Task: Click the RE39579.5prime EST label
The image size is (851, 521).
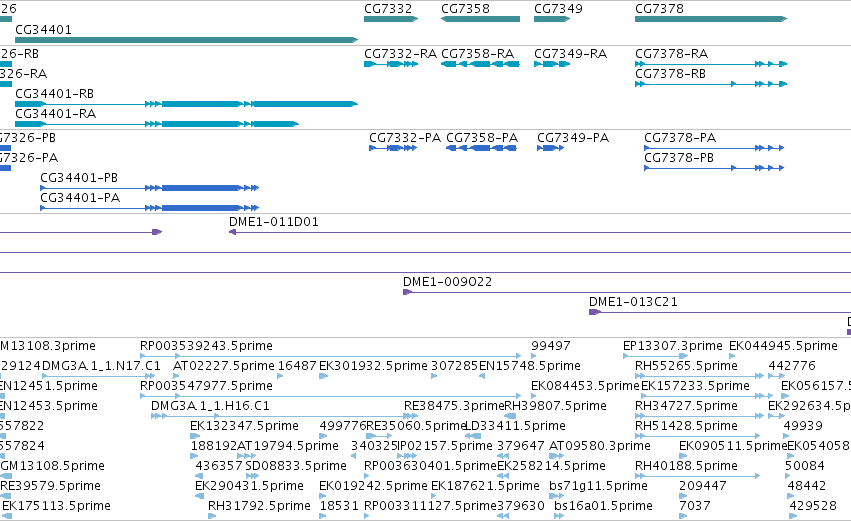Action: (50, 487)
